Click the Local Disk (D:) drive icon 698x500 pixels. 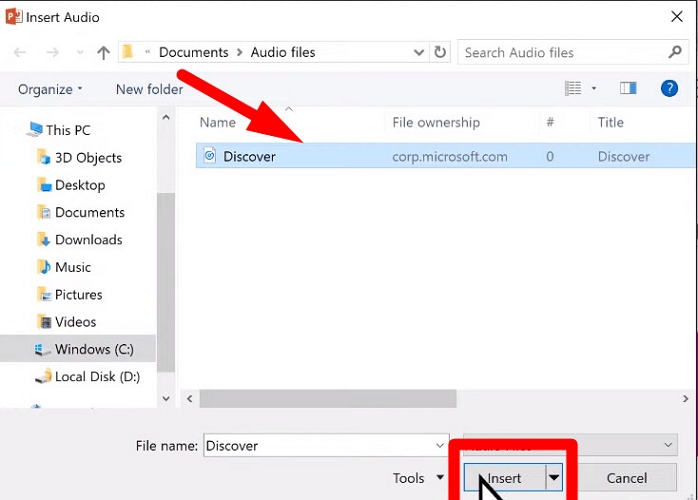pyautogui.click(x=43, y=376)
